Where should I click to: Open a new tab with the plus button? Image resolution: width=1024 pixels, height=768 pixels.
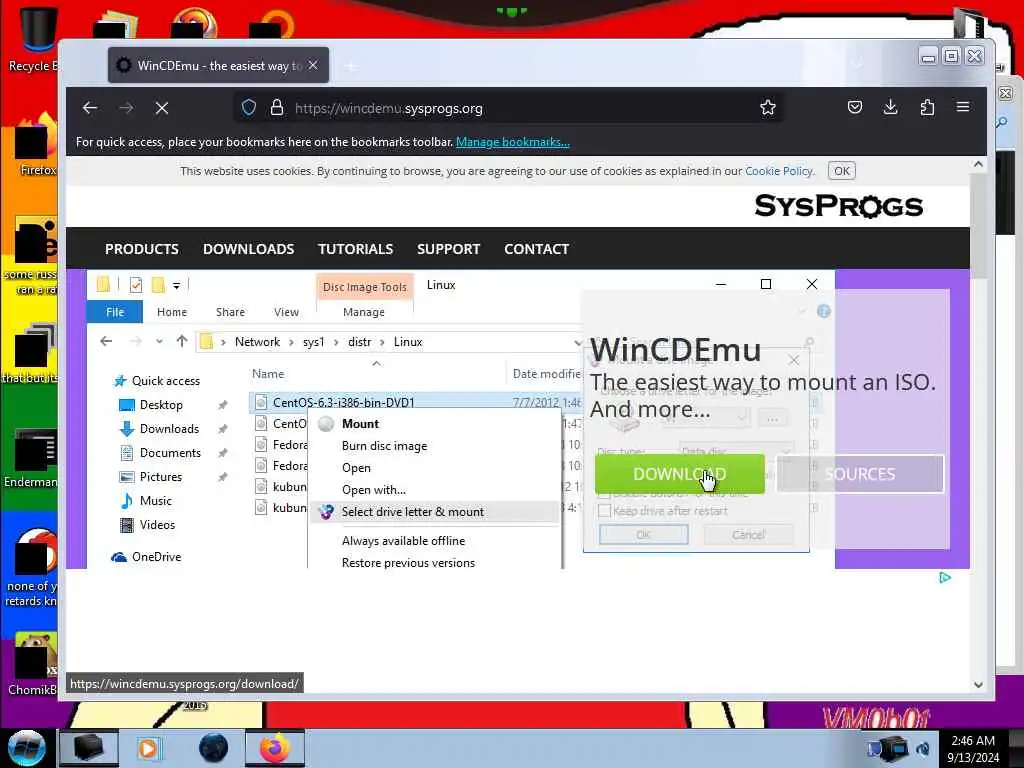click(x=351, y=66)
